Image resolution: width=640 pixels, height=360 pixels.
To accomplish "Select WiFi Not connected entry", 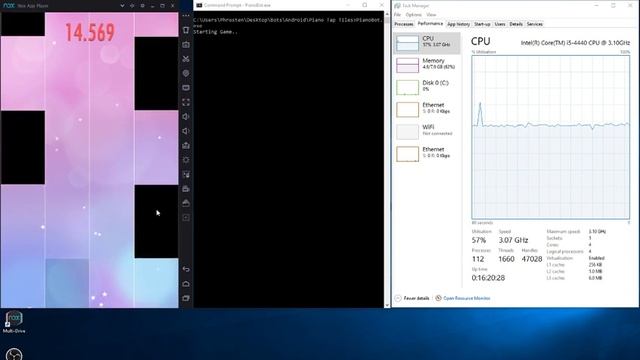I will (427, 131).
